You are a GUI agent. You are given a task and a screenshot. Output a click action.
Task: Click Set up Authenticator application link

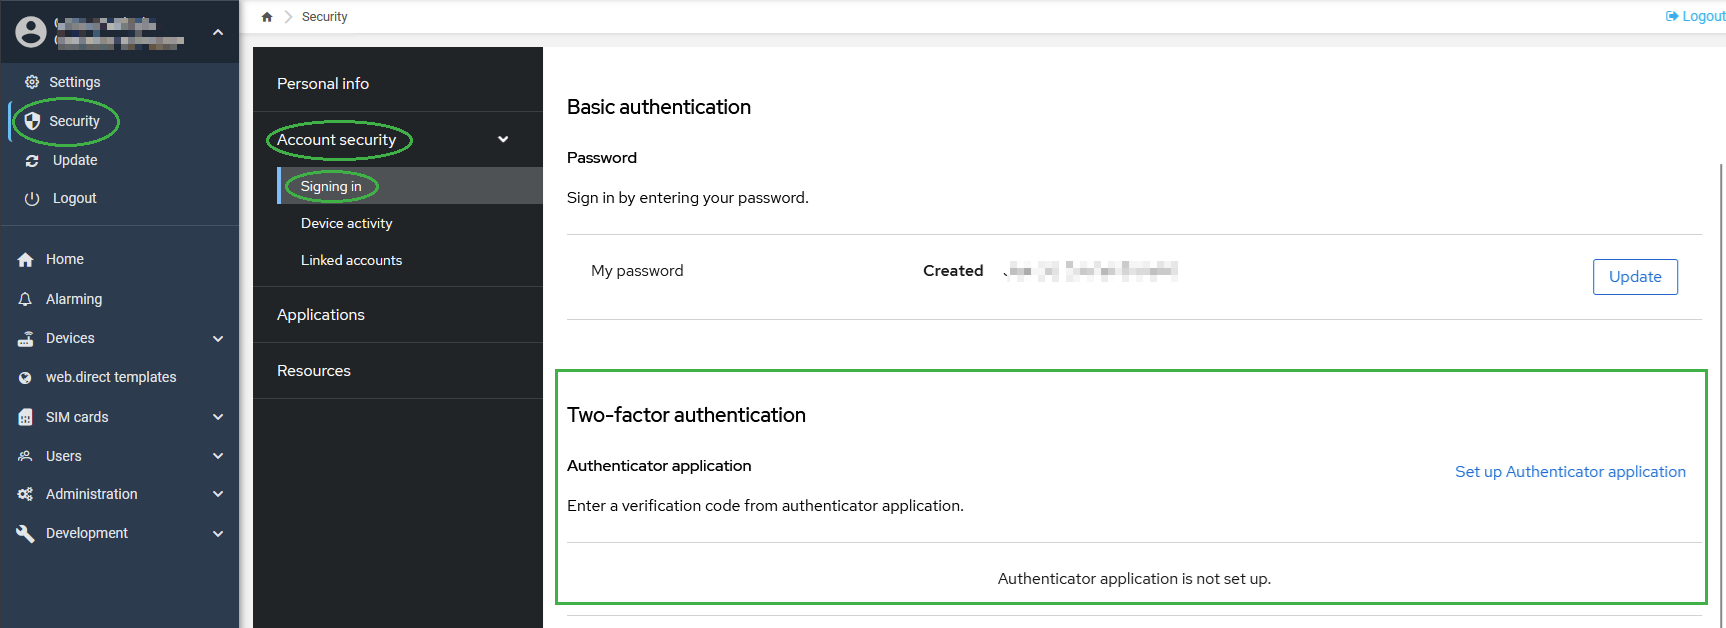coord(1570,472)
